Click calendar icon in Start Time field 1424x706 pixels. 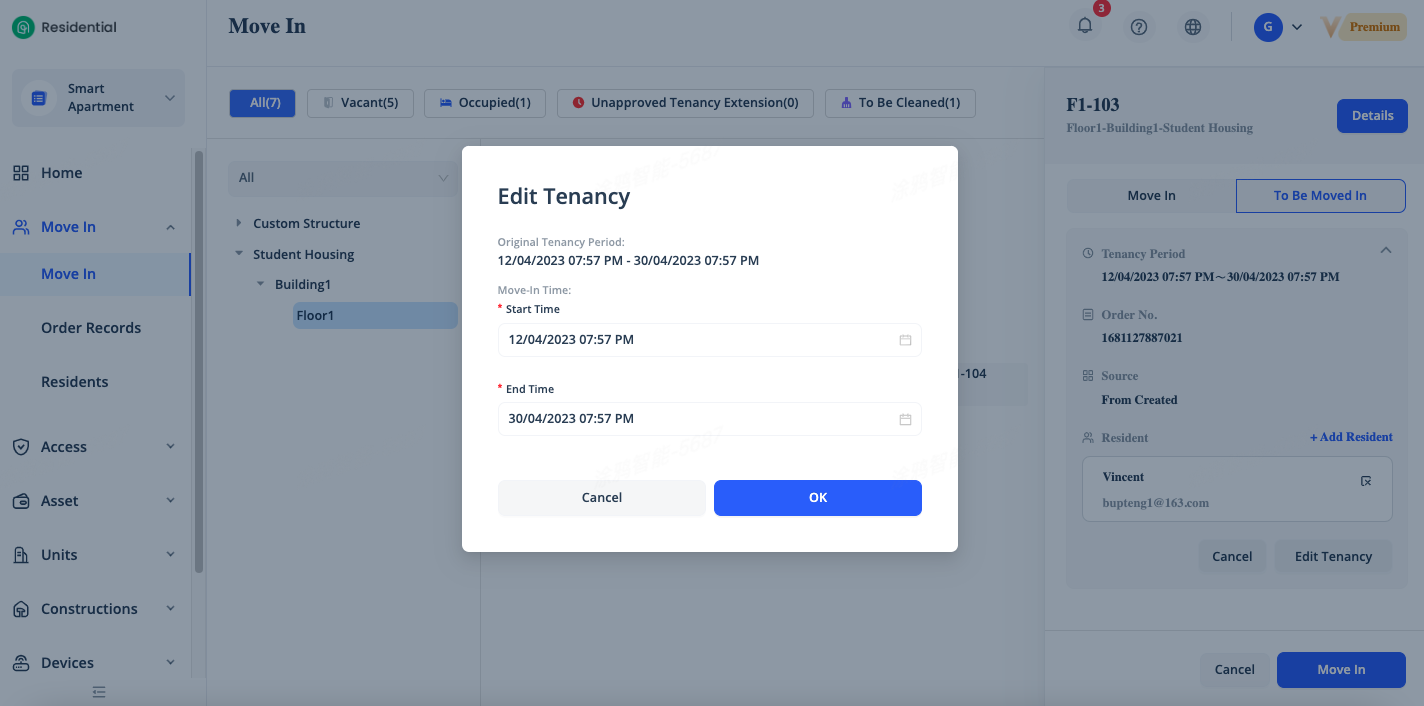tap(905, 340)
